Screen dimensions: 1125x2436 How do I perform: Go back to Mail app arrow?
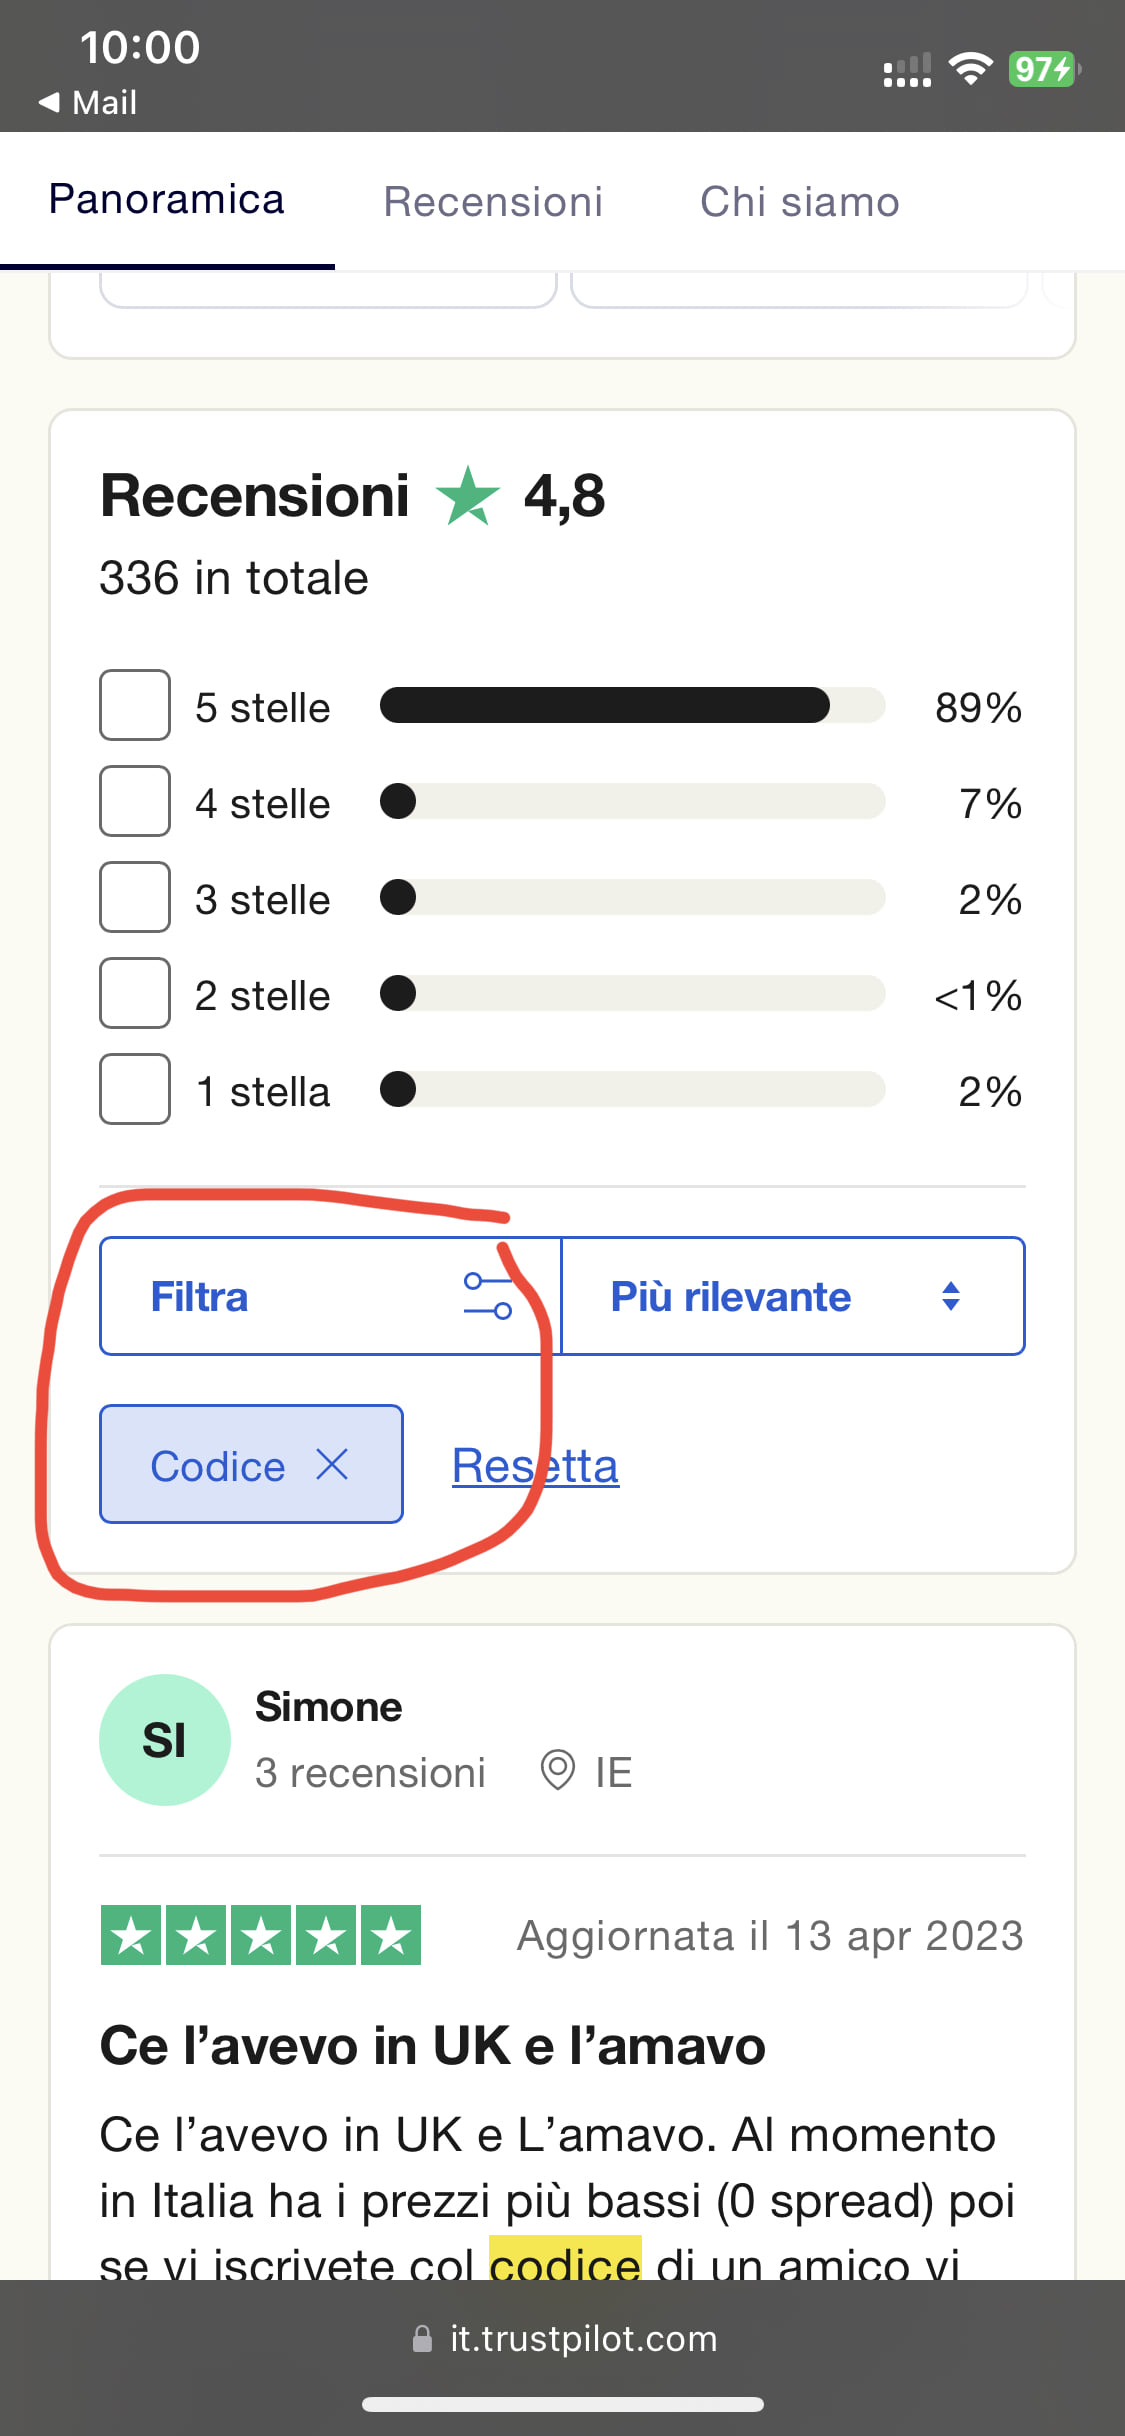[49, 102]
